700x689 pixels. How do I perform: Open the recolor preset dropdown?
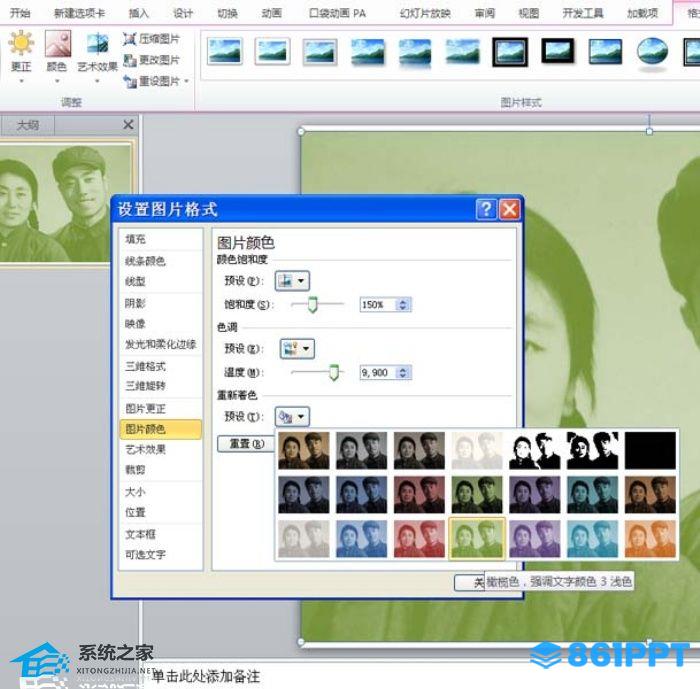point(292,417)
